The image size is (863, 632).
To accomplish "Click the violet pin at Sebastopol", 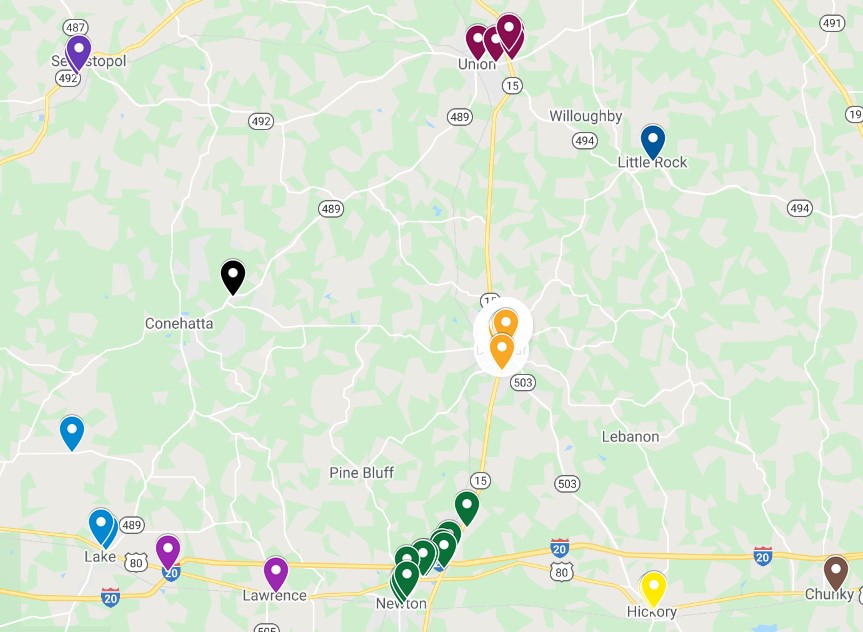I will tap(79, 53).
